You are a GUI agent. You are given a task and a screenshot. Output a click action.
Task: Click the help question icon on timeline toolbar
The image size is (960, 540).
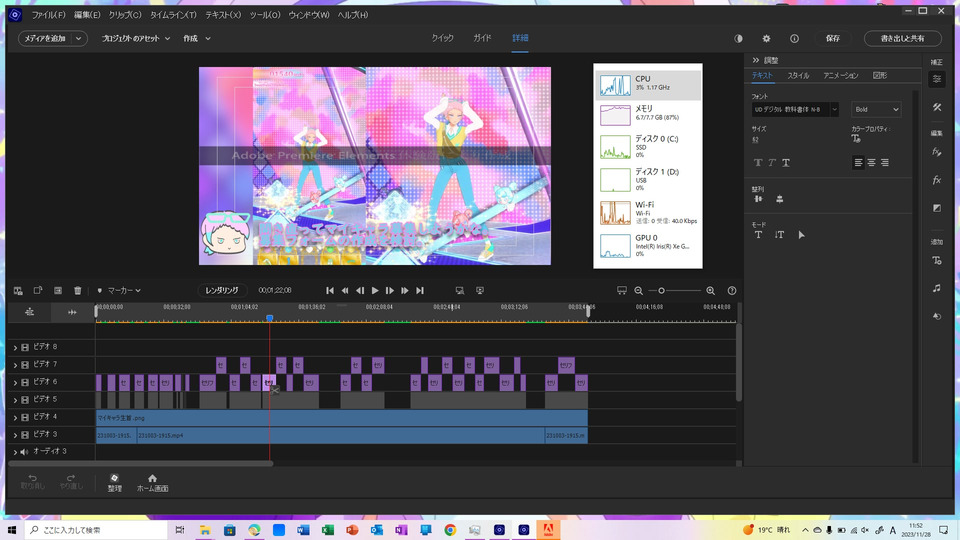[x=732, y=291]
